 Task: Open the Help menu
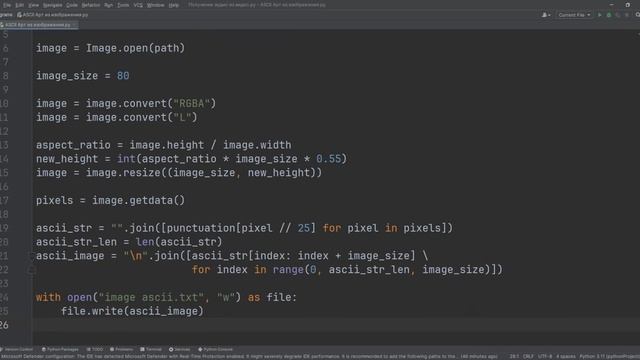point(174,5)
